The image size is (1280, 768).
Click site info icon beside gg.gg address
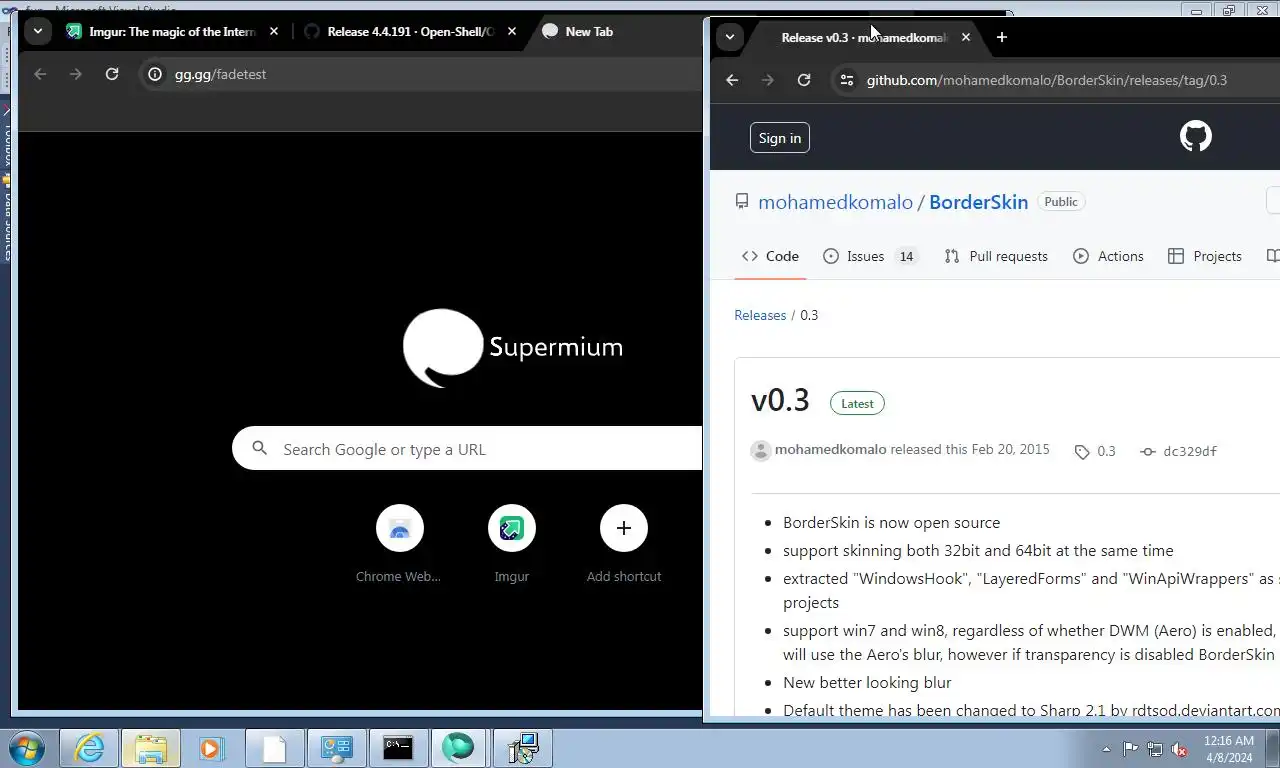click(x=155, y=74)
